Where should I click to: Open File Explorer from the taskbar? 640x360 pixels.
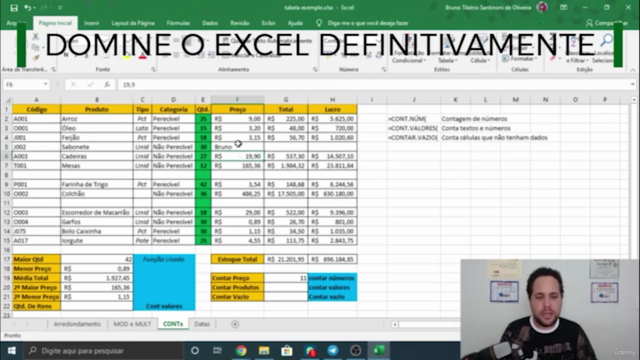pos(264,351)
